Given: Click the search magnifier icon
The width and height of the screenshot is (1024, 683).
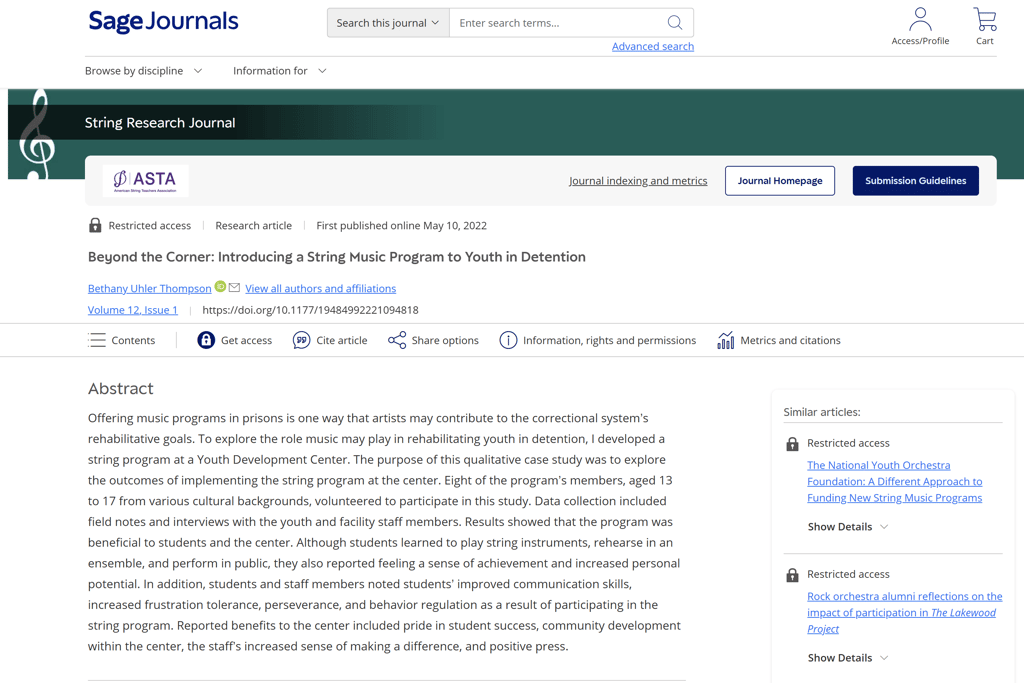Looking at the screenshot, I should tap(675, 23).
